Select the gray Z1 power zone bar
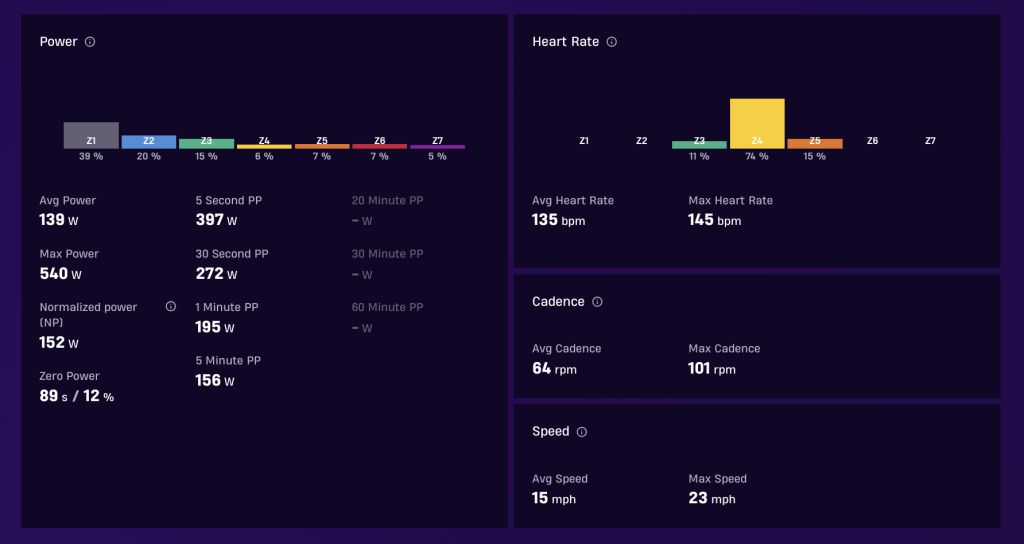The height and width of the screenshot is (544, 1024). point(91,135)
